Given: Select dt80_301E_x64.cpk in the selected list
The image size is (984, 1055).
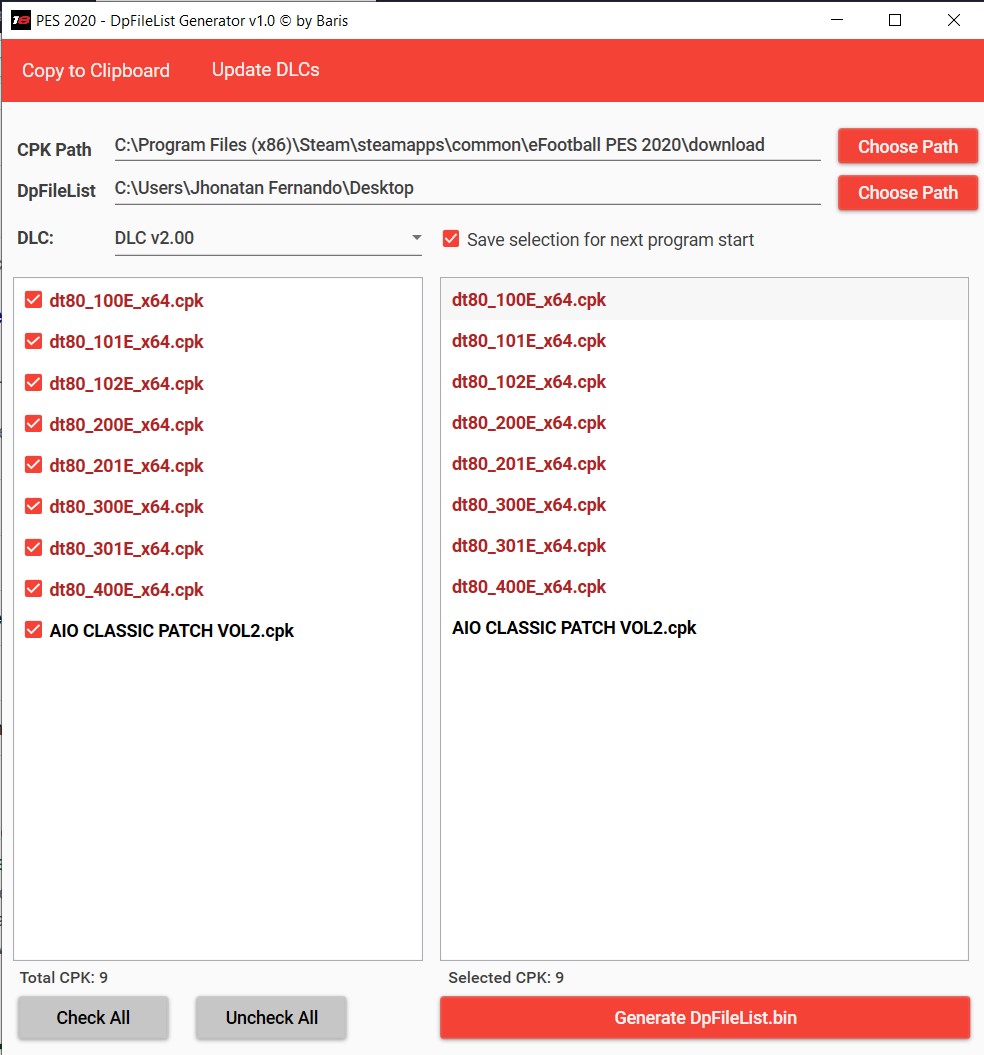Looking at the screenshot, I should point(704,546).
